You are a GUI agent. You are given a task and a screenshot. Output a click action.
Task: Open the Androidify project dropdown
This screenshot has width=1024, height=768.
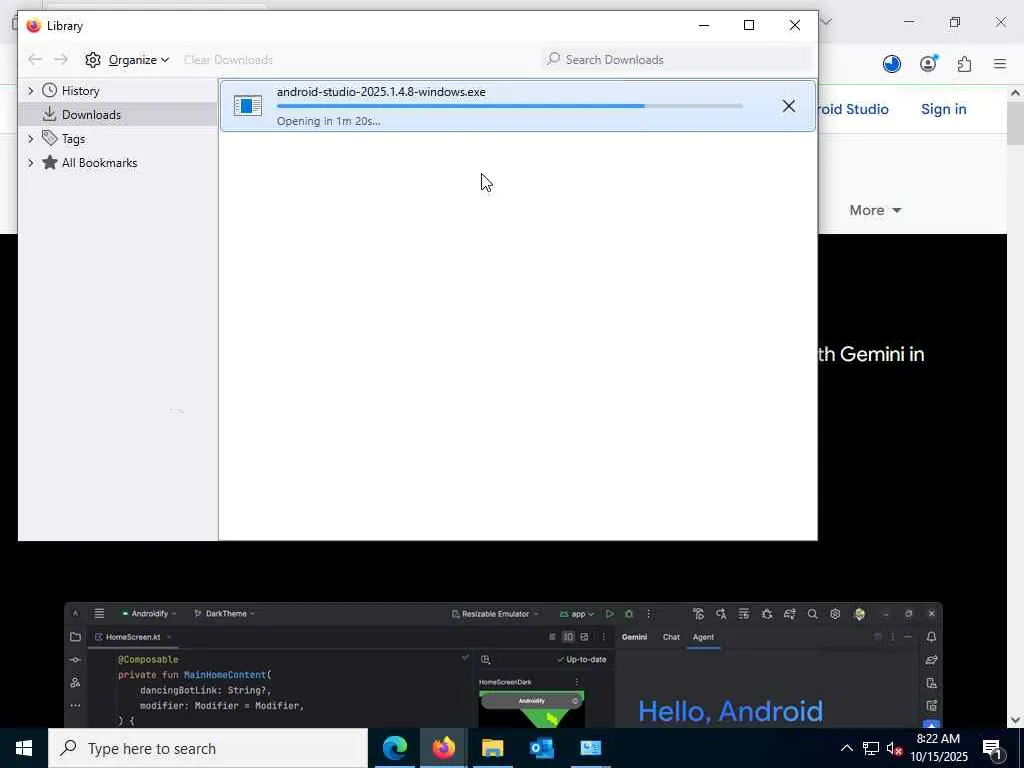pos(150,614)
